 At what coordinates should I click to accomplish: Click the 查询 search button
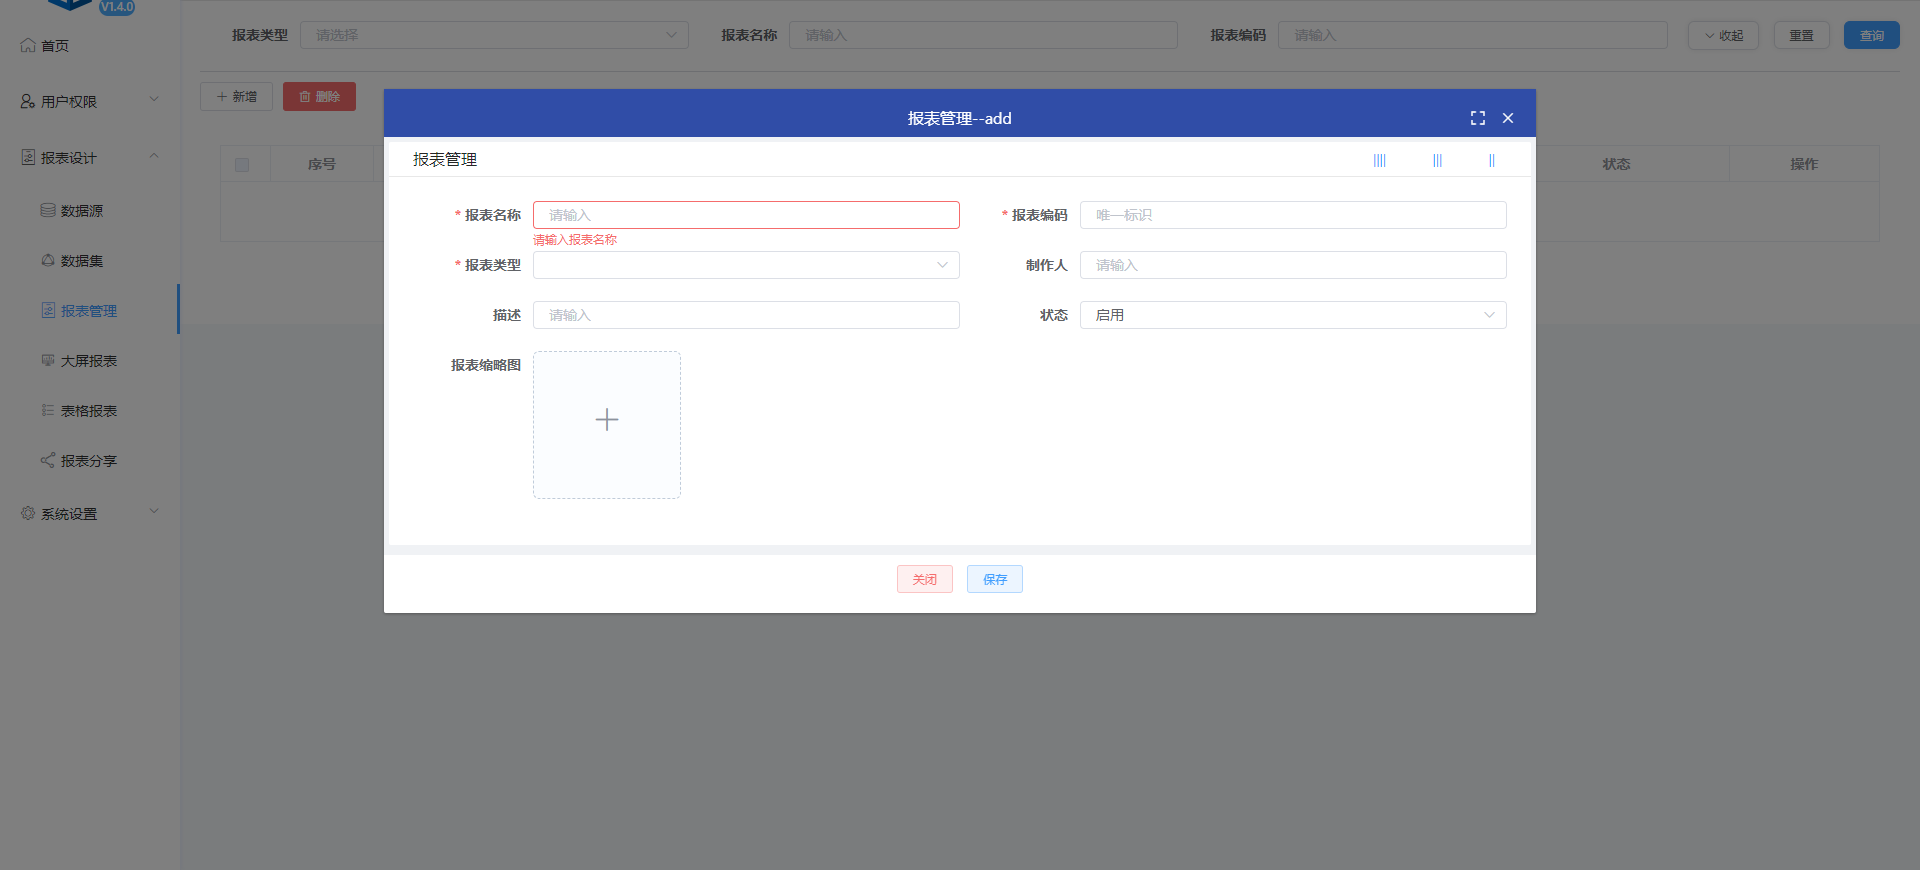click(1872, 35)
